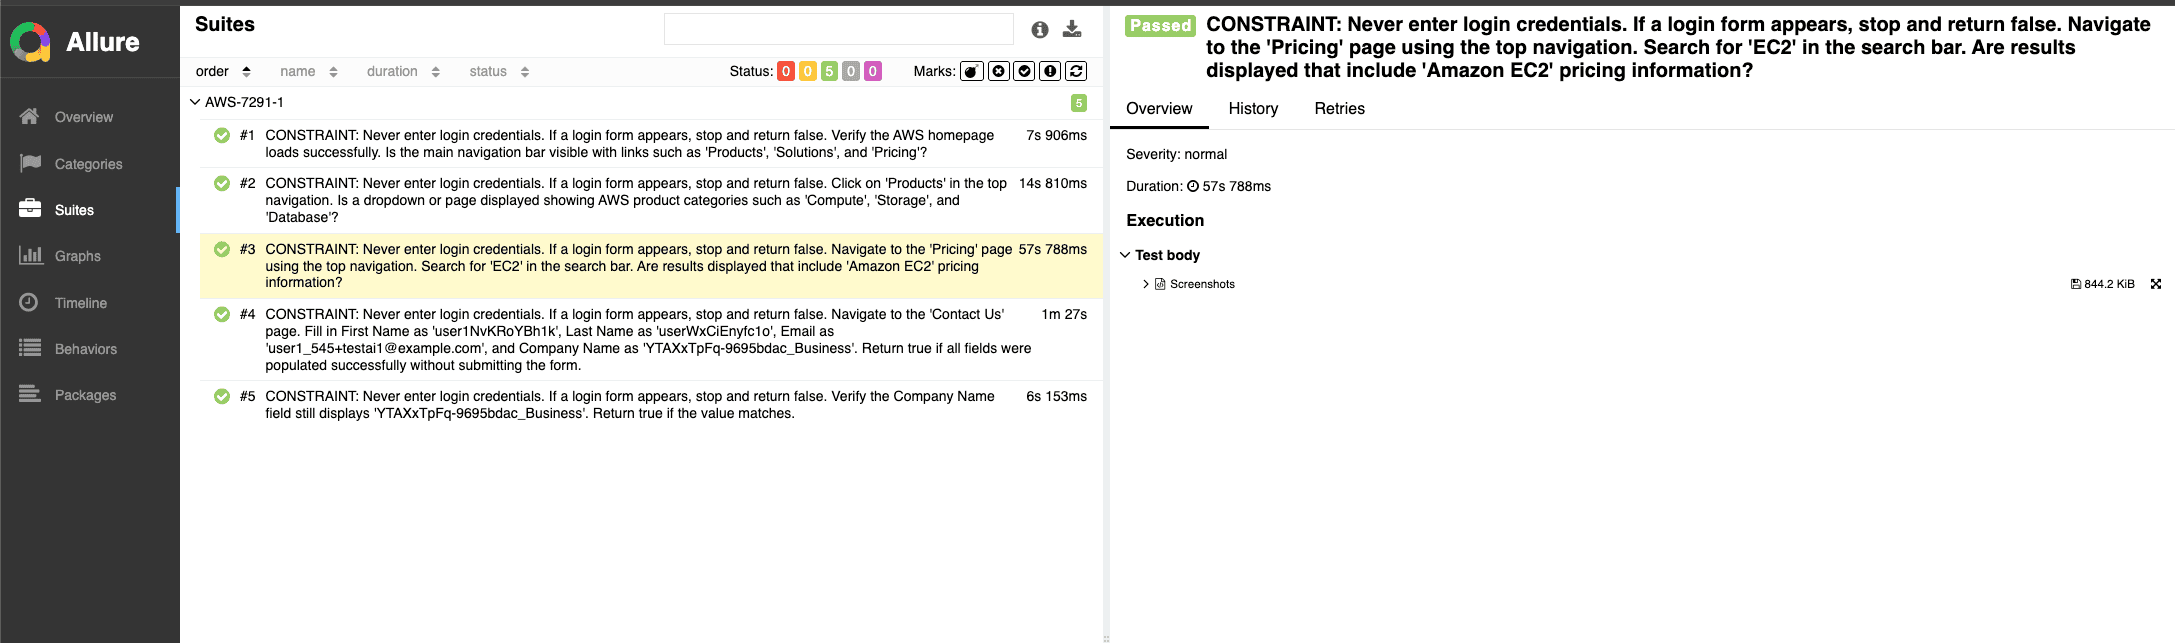Click passed status icon of test #4
Screen dimensions: 2175x643
222,314
